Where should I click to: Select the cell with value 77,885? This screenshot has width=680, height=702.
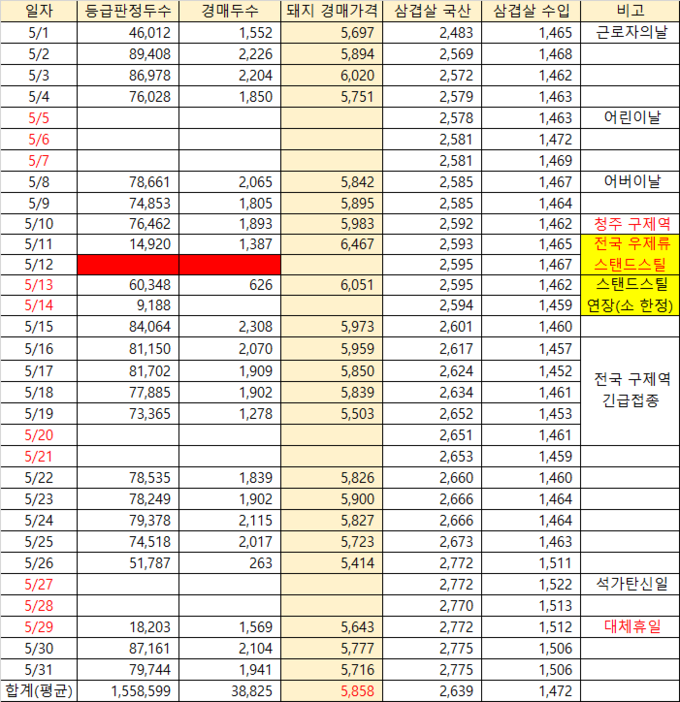click(128, 393)
